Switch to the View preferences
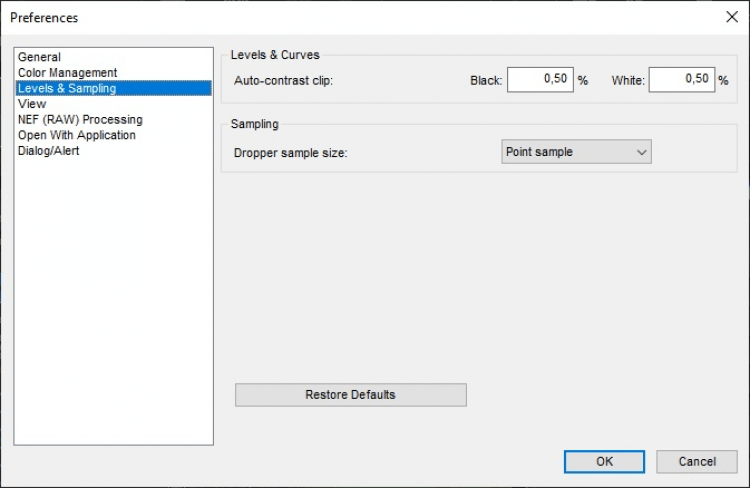This screenshot has height=488, width=750. click(32, 104)
